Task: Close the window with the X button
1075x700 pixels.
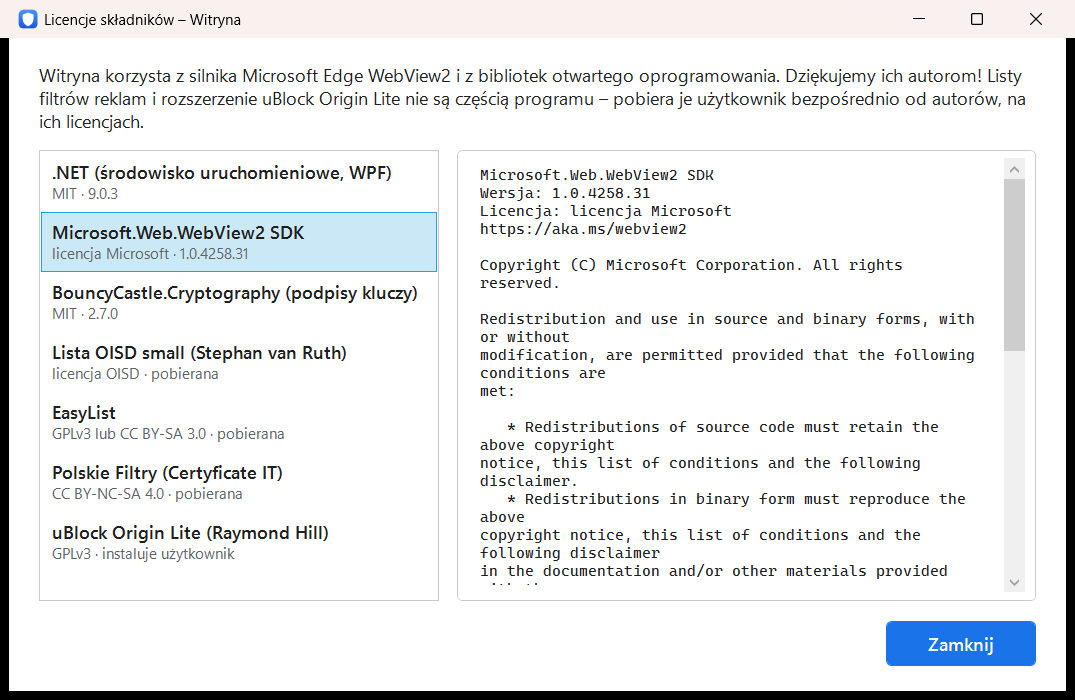Action: 1036,19
